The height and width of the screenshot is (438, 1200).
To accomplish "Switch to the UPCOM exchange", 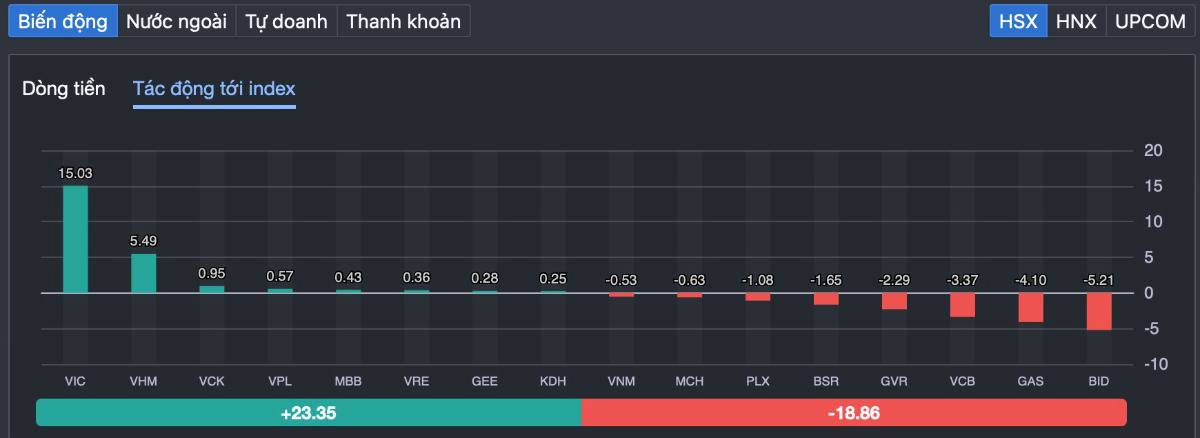I will tap(1150, 21).
